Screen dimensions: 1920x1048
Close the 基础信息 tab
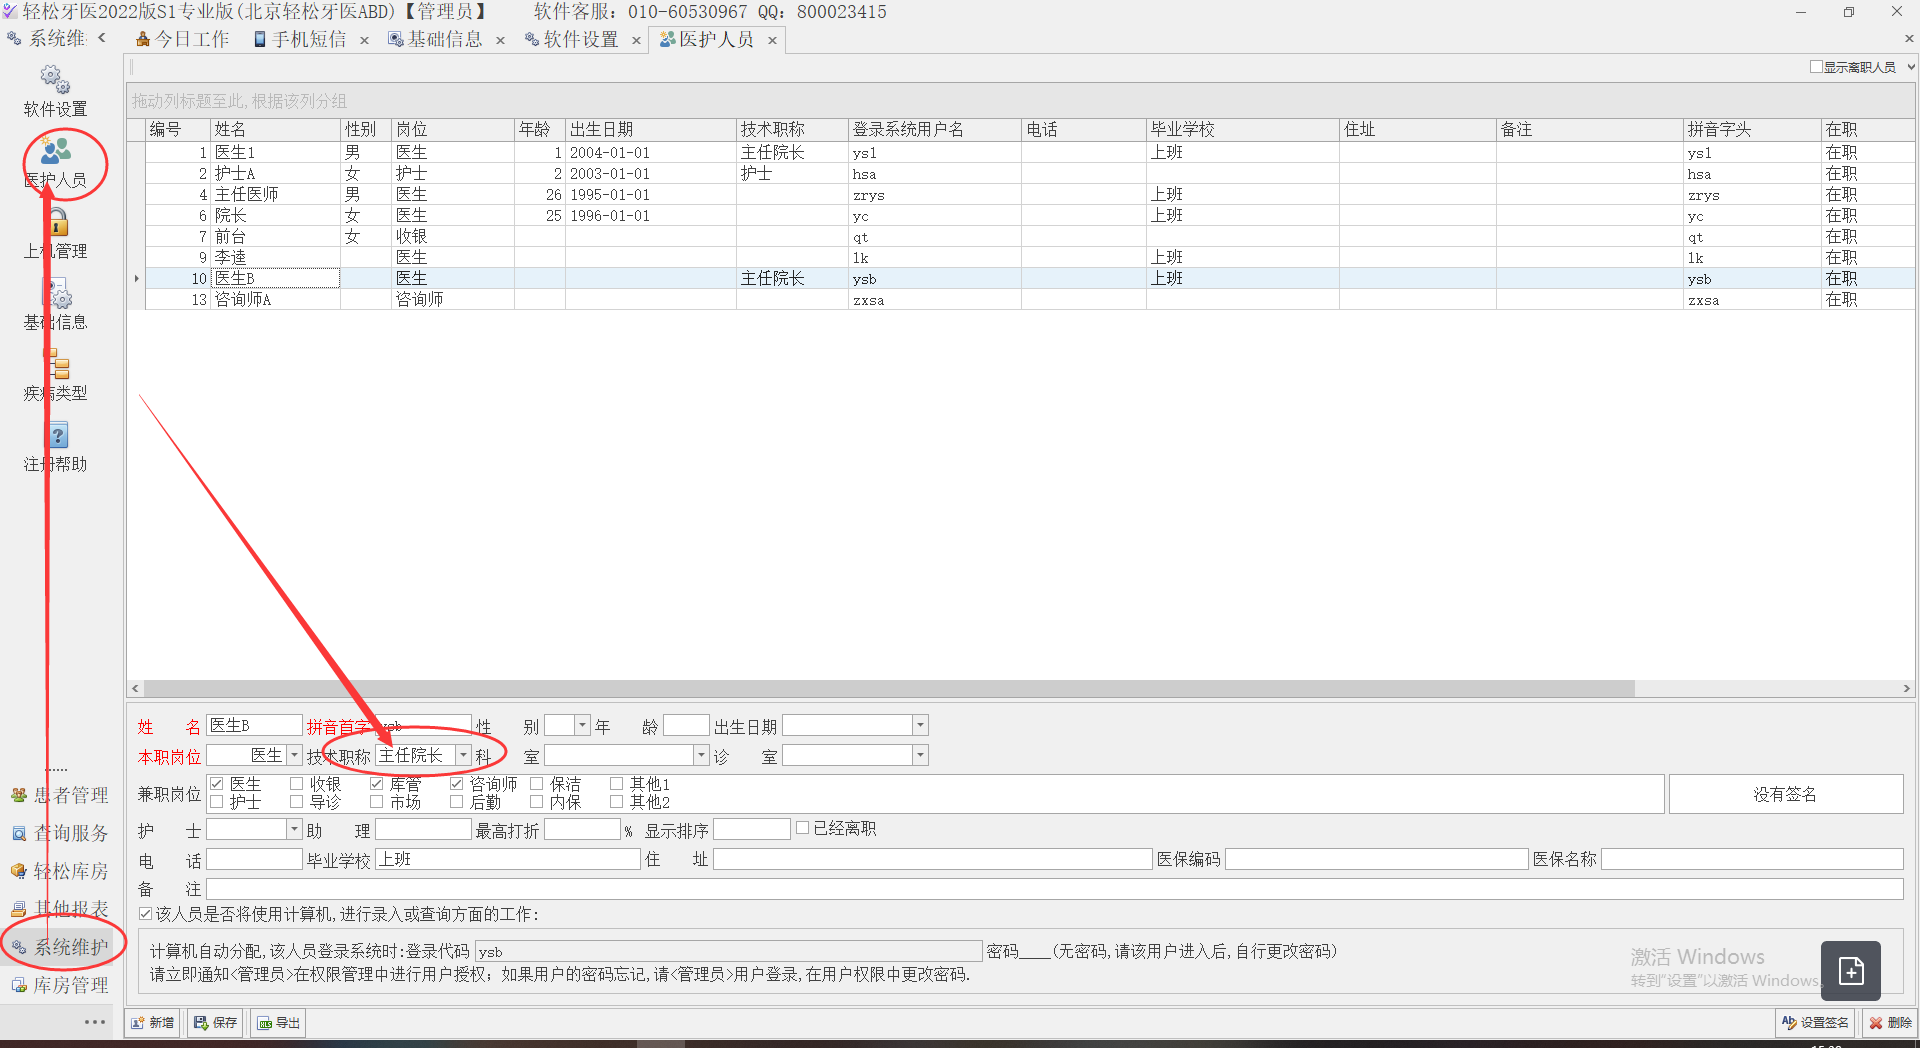(x=501, y=40)
